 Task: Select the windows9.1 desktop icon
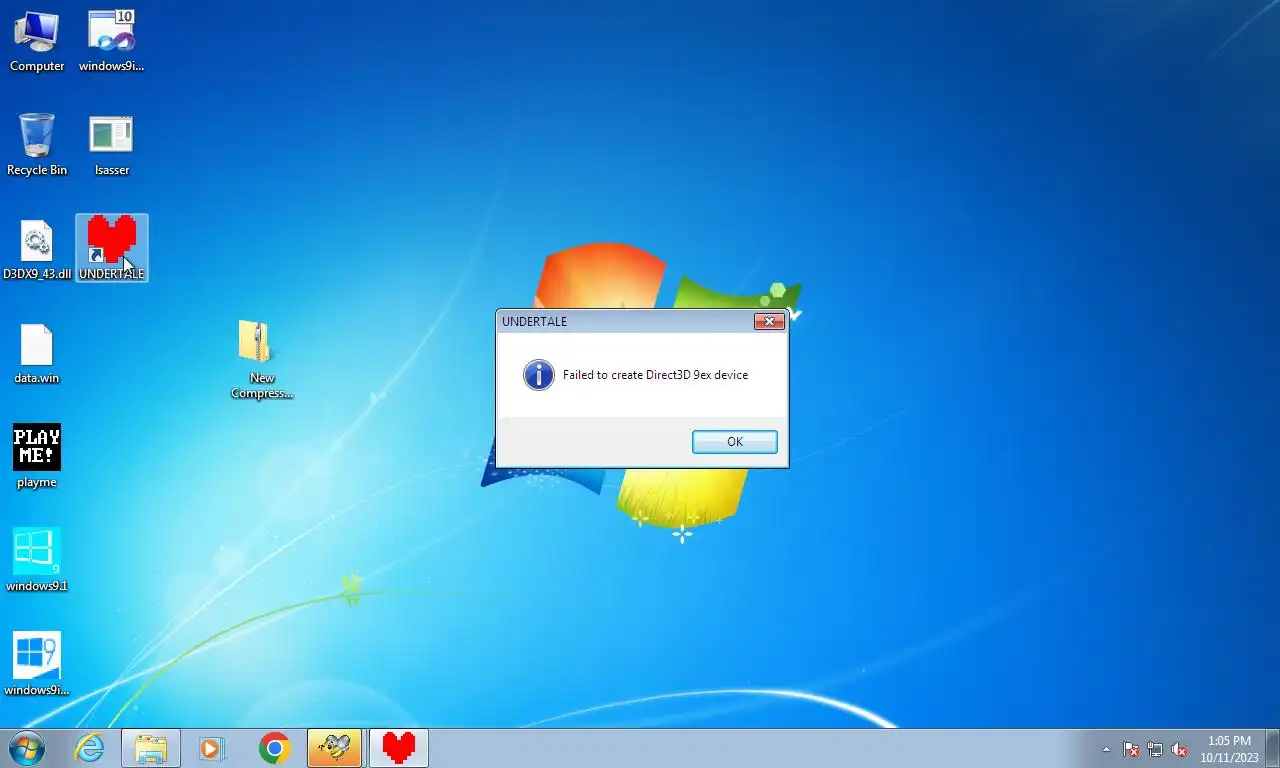[x=37, y=560]
